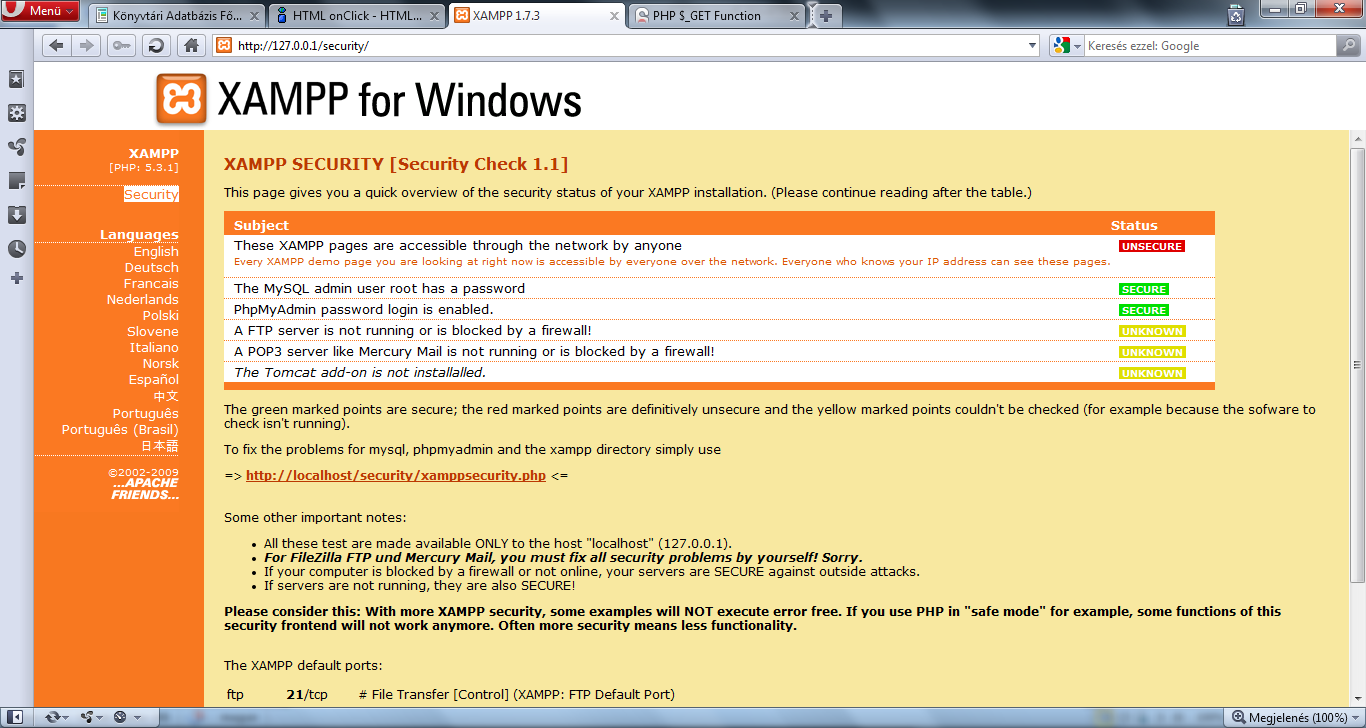Viewport: 1366px width, 728px height.
Task: Open a new tab with the plus button
Action: pyautogui.click(x=826, y=16)
